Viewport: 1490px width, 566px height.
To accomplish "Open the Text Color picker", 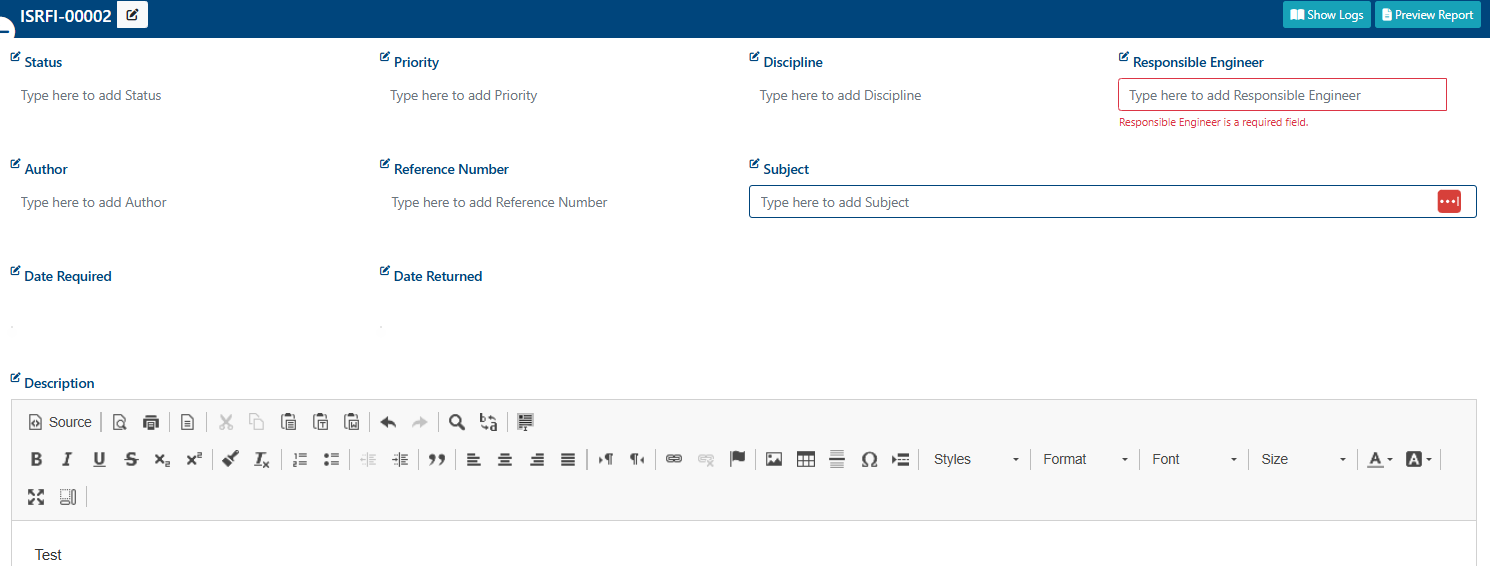I will [x=1380, y=459].
